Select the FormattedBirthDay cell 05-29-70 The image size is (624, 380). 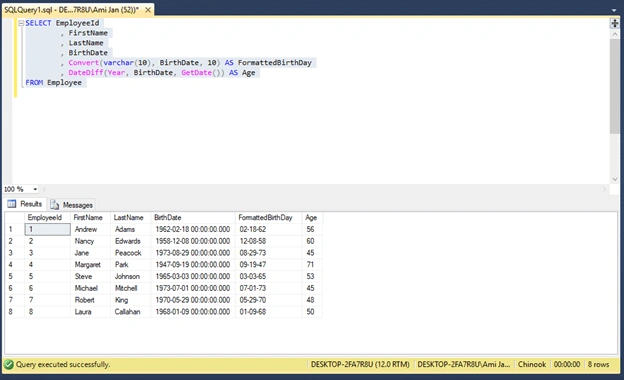pyautogui.click(x=269, y=300)
